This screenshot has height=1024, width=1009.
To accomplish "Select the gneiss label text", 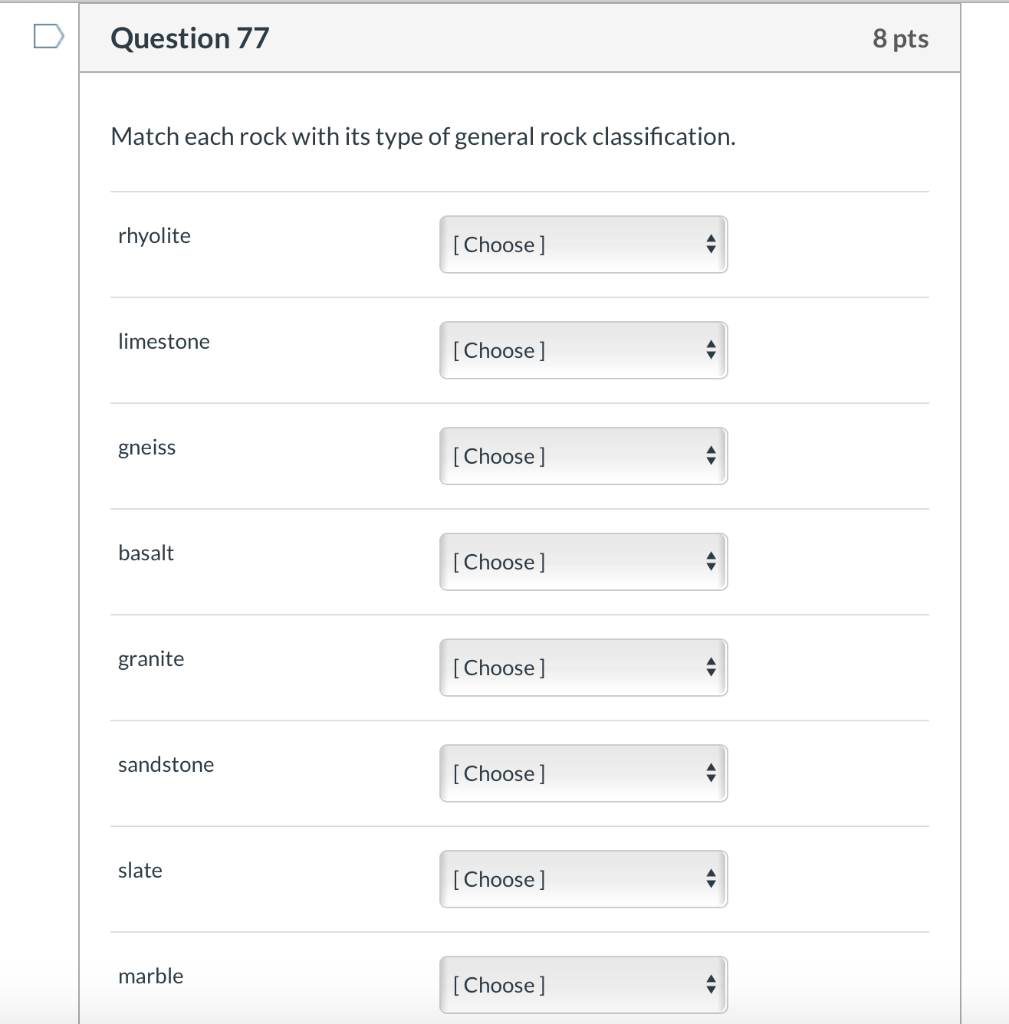I will (147, 448).
